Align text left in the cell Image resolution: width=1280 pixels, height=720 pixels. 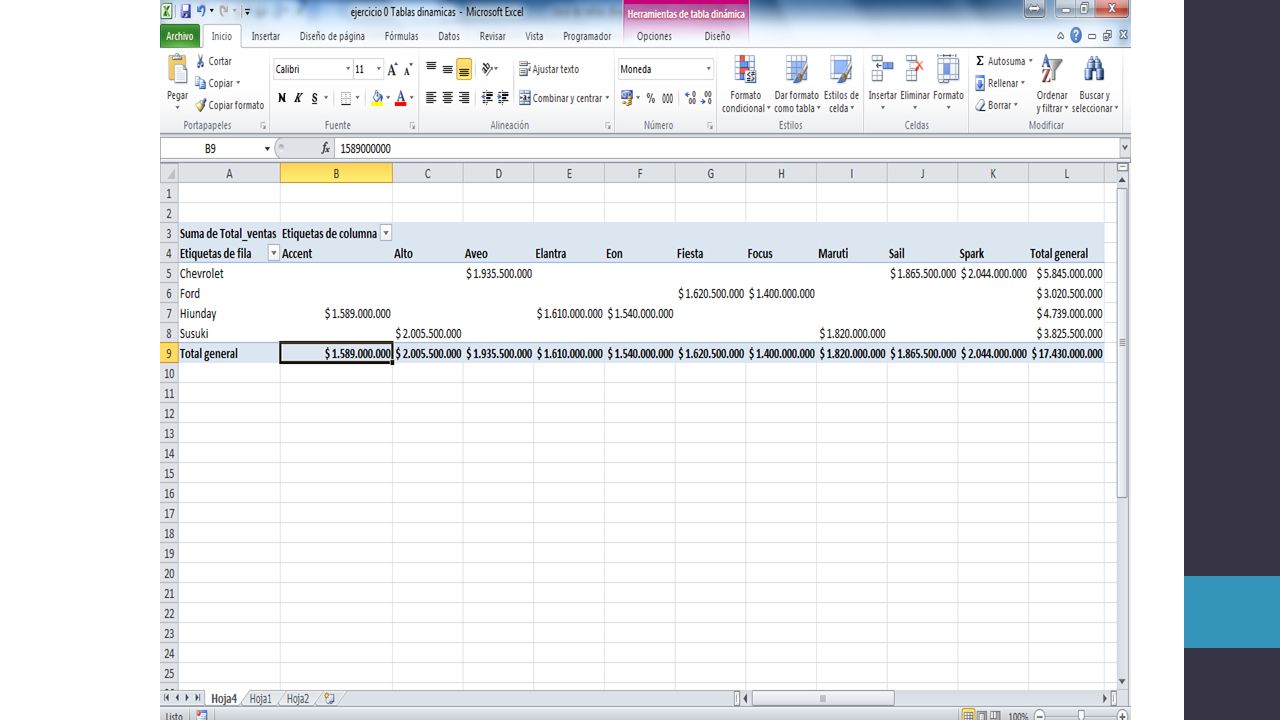(x=431, y=98)
